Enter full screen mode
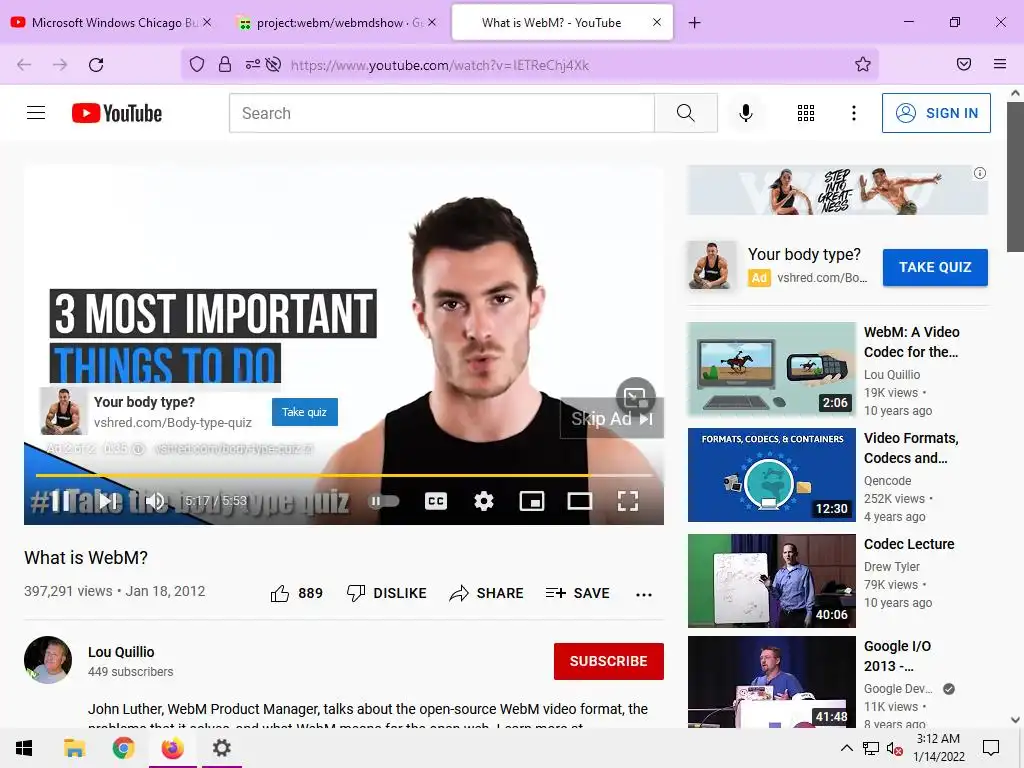The width and height of the screenshot is (1024, 768). (x=628, y=501)
